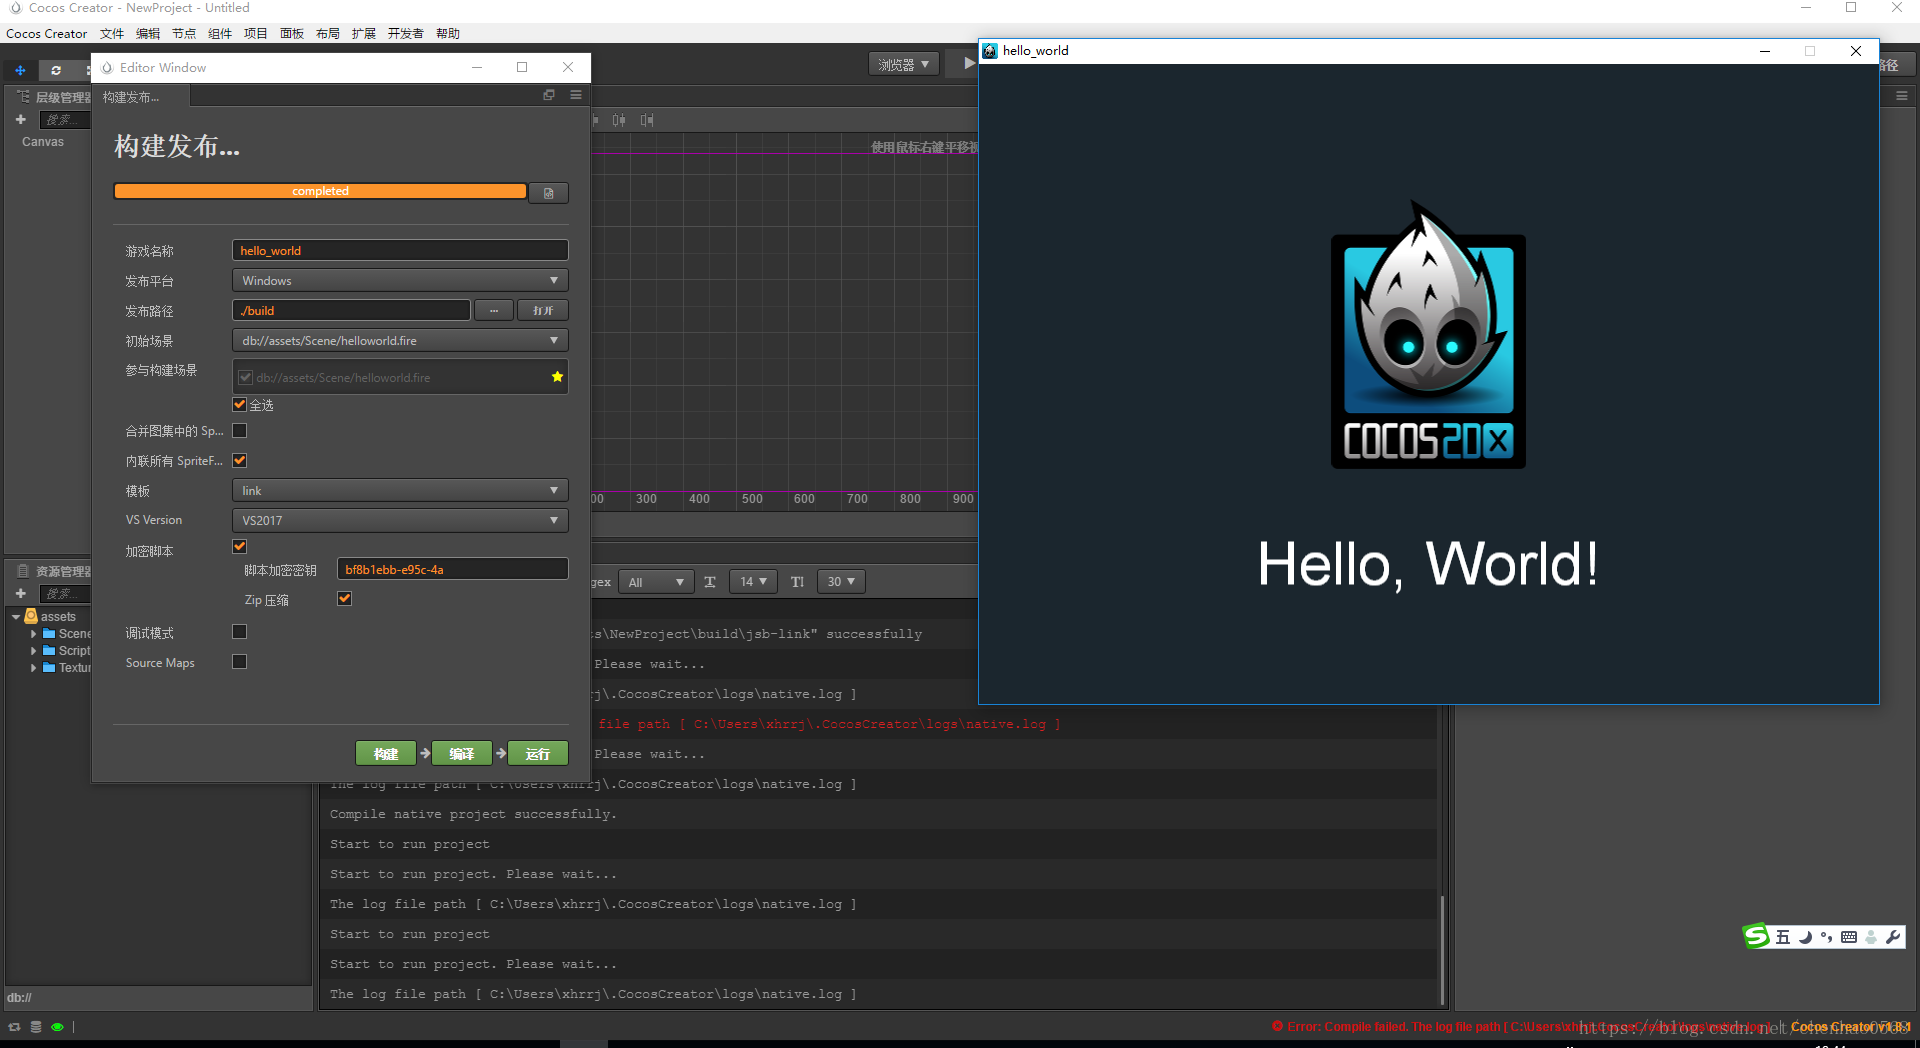The width and height of the screenshot is (1920, 1048).
Task: Open the console log type All dropdown
Action: pos(656,582)
